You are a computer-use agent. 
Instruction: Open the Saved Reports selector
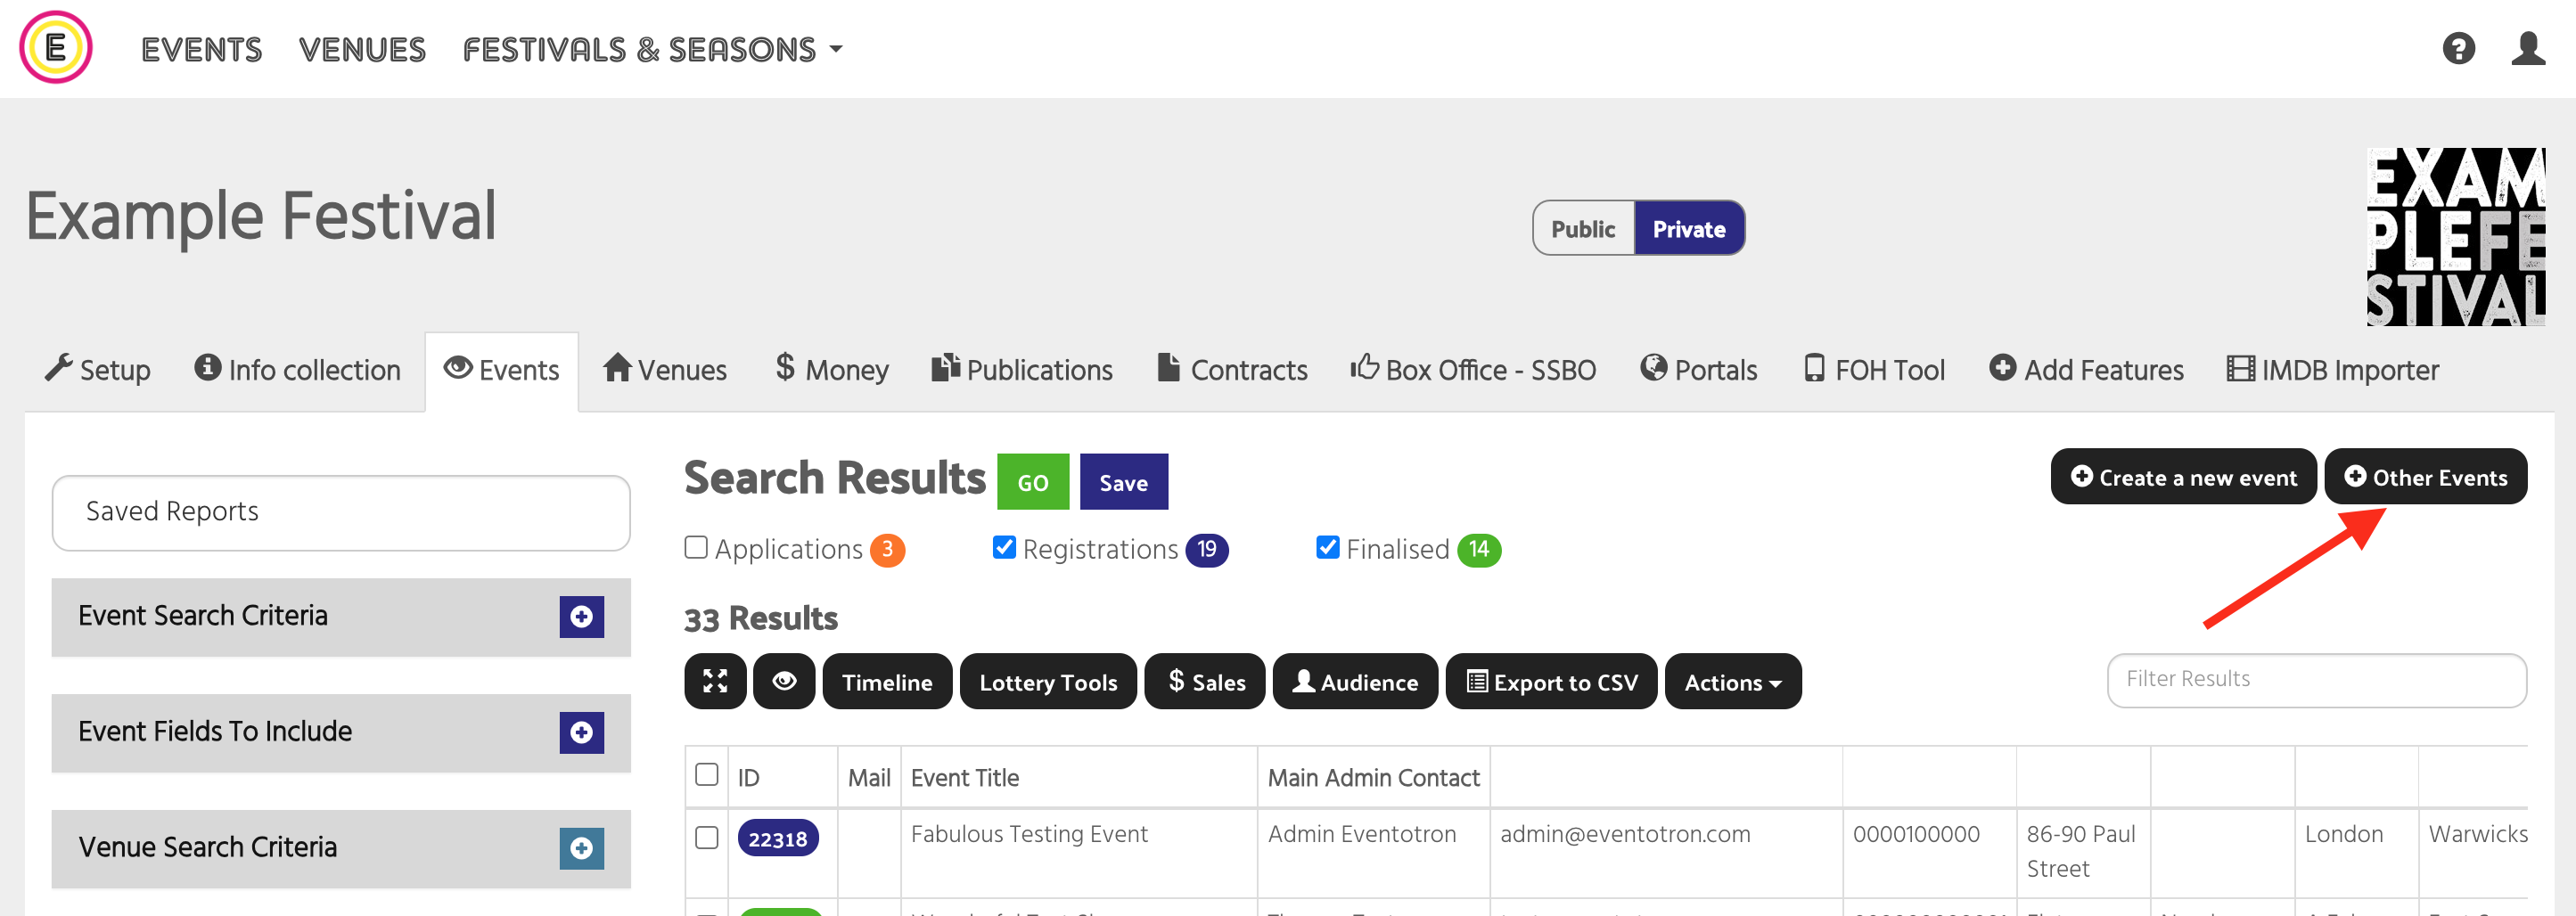click(x=341, y=512)
